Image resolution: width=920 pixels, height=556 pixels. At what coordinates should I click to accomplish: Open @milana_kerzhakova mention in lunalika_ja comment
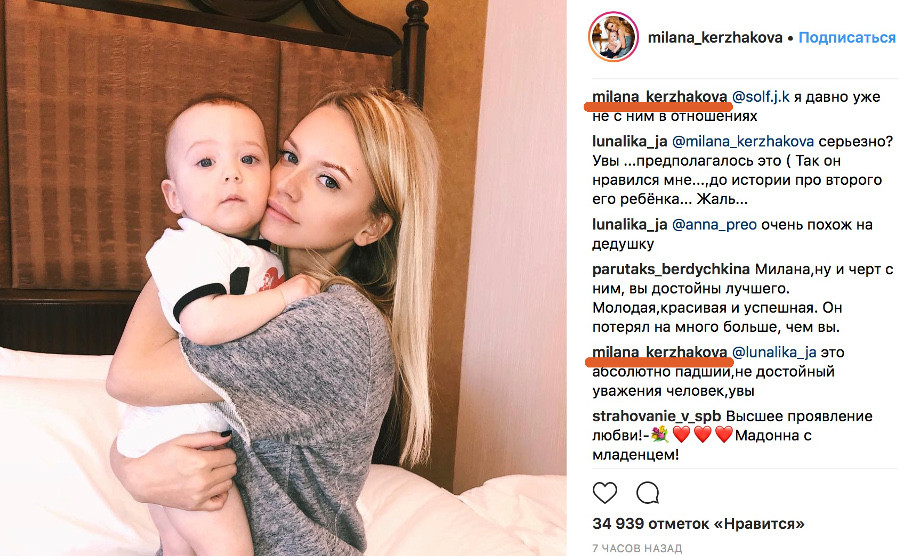tap(743, 141)
